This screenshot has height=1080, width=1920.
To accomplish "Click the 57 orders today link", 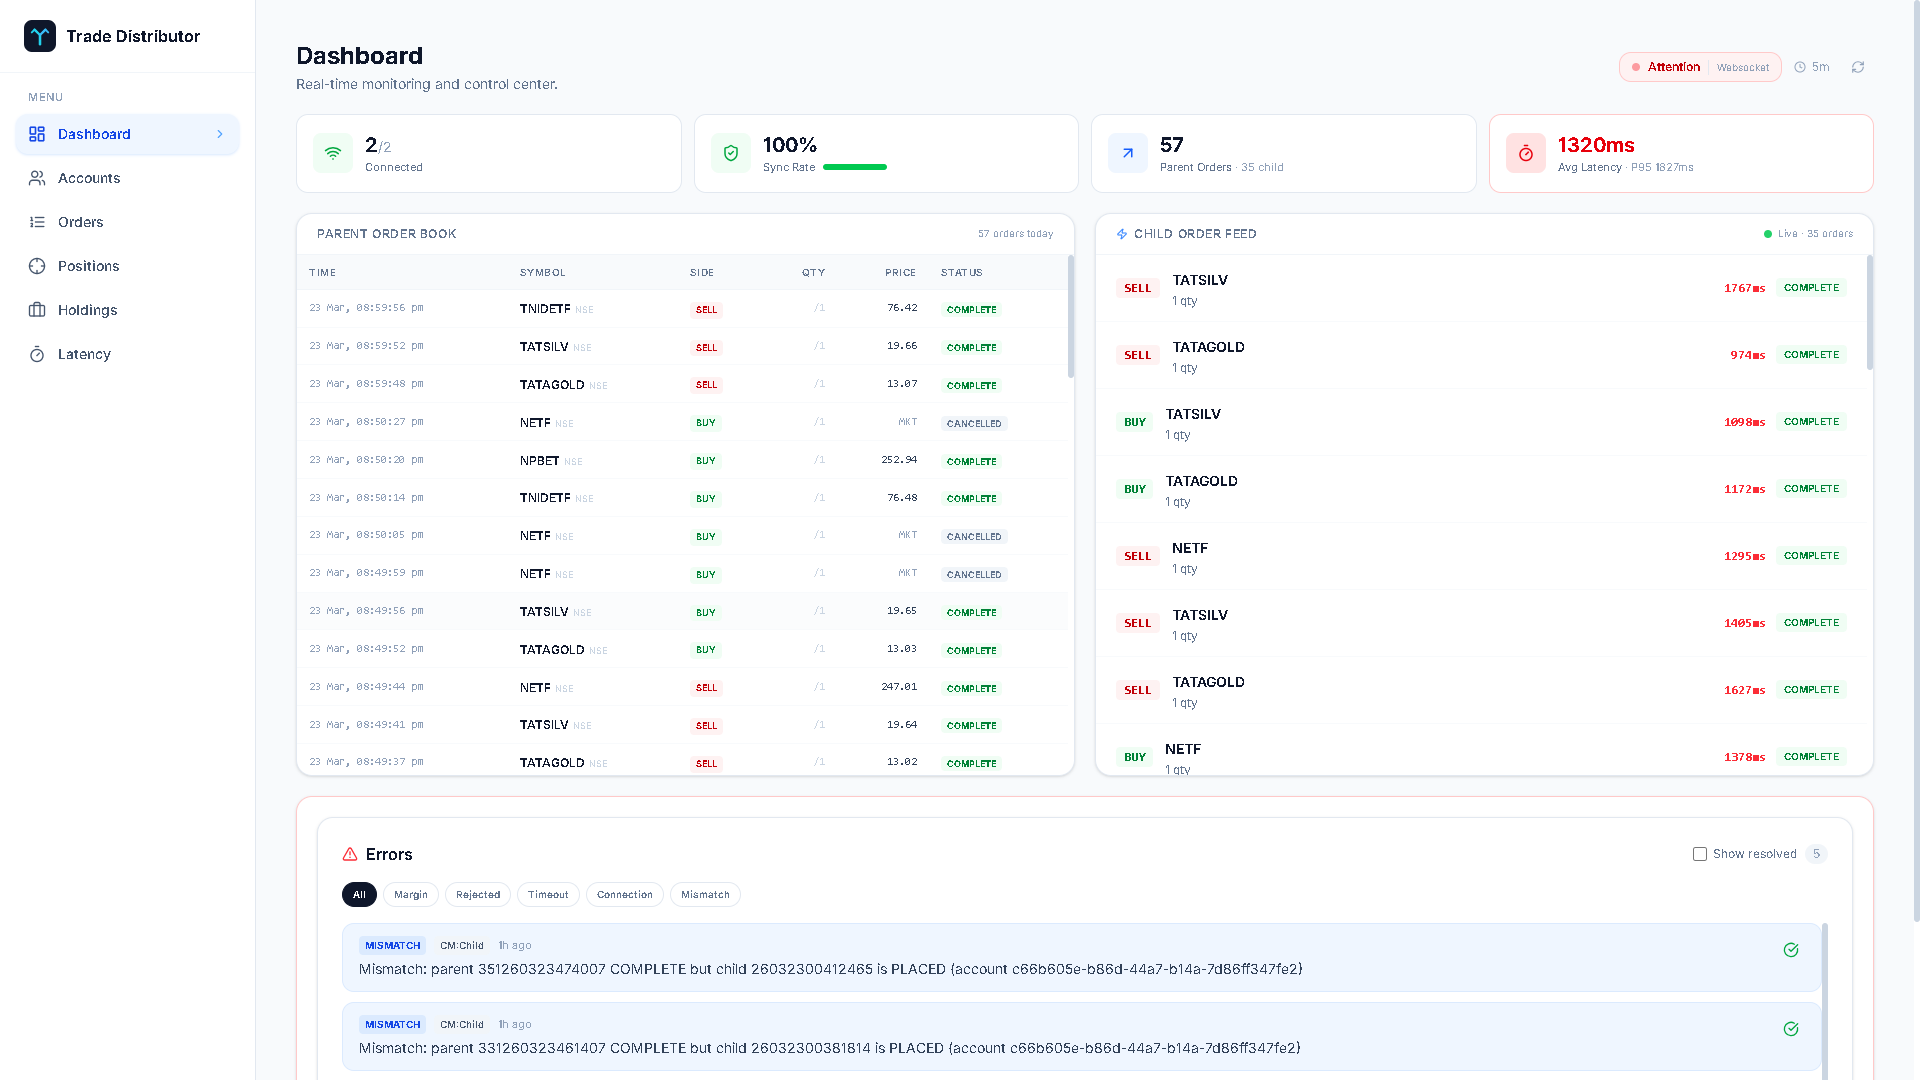I will point(1015,233).
